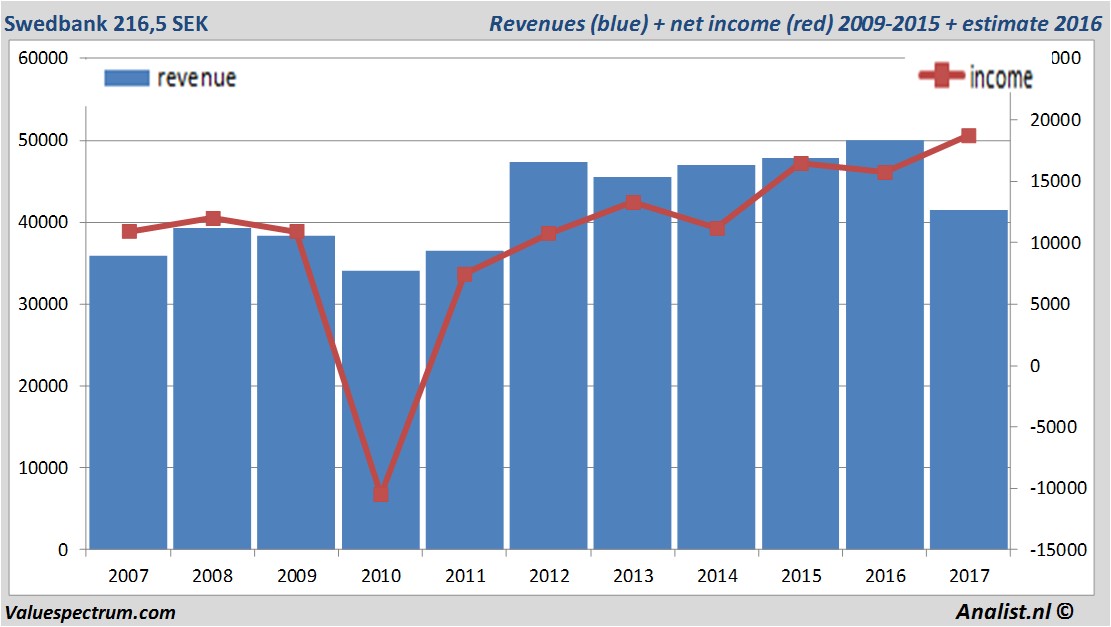Click the 2017 x-axis label
This screenshot has height=627, width=1111.
969,575
